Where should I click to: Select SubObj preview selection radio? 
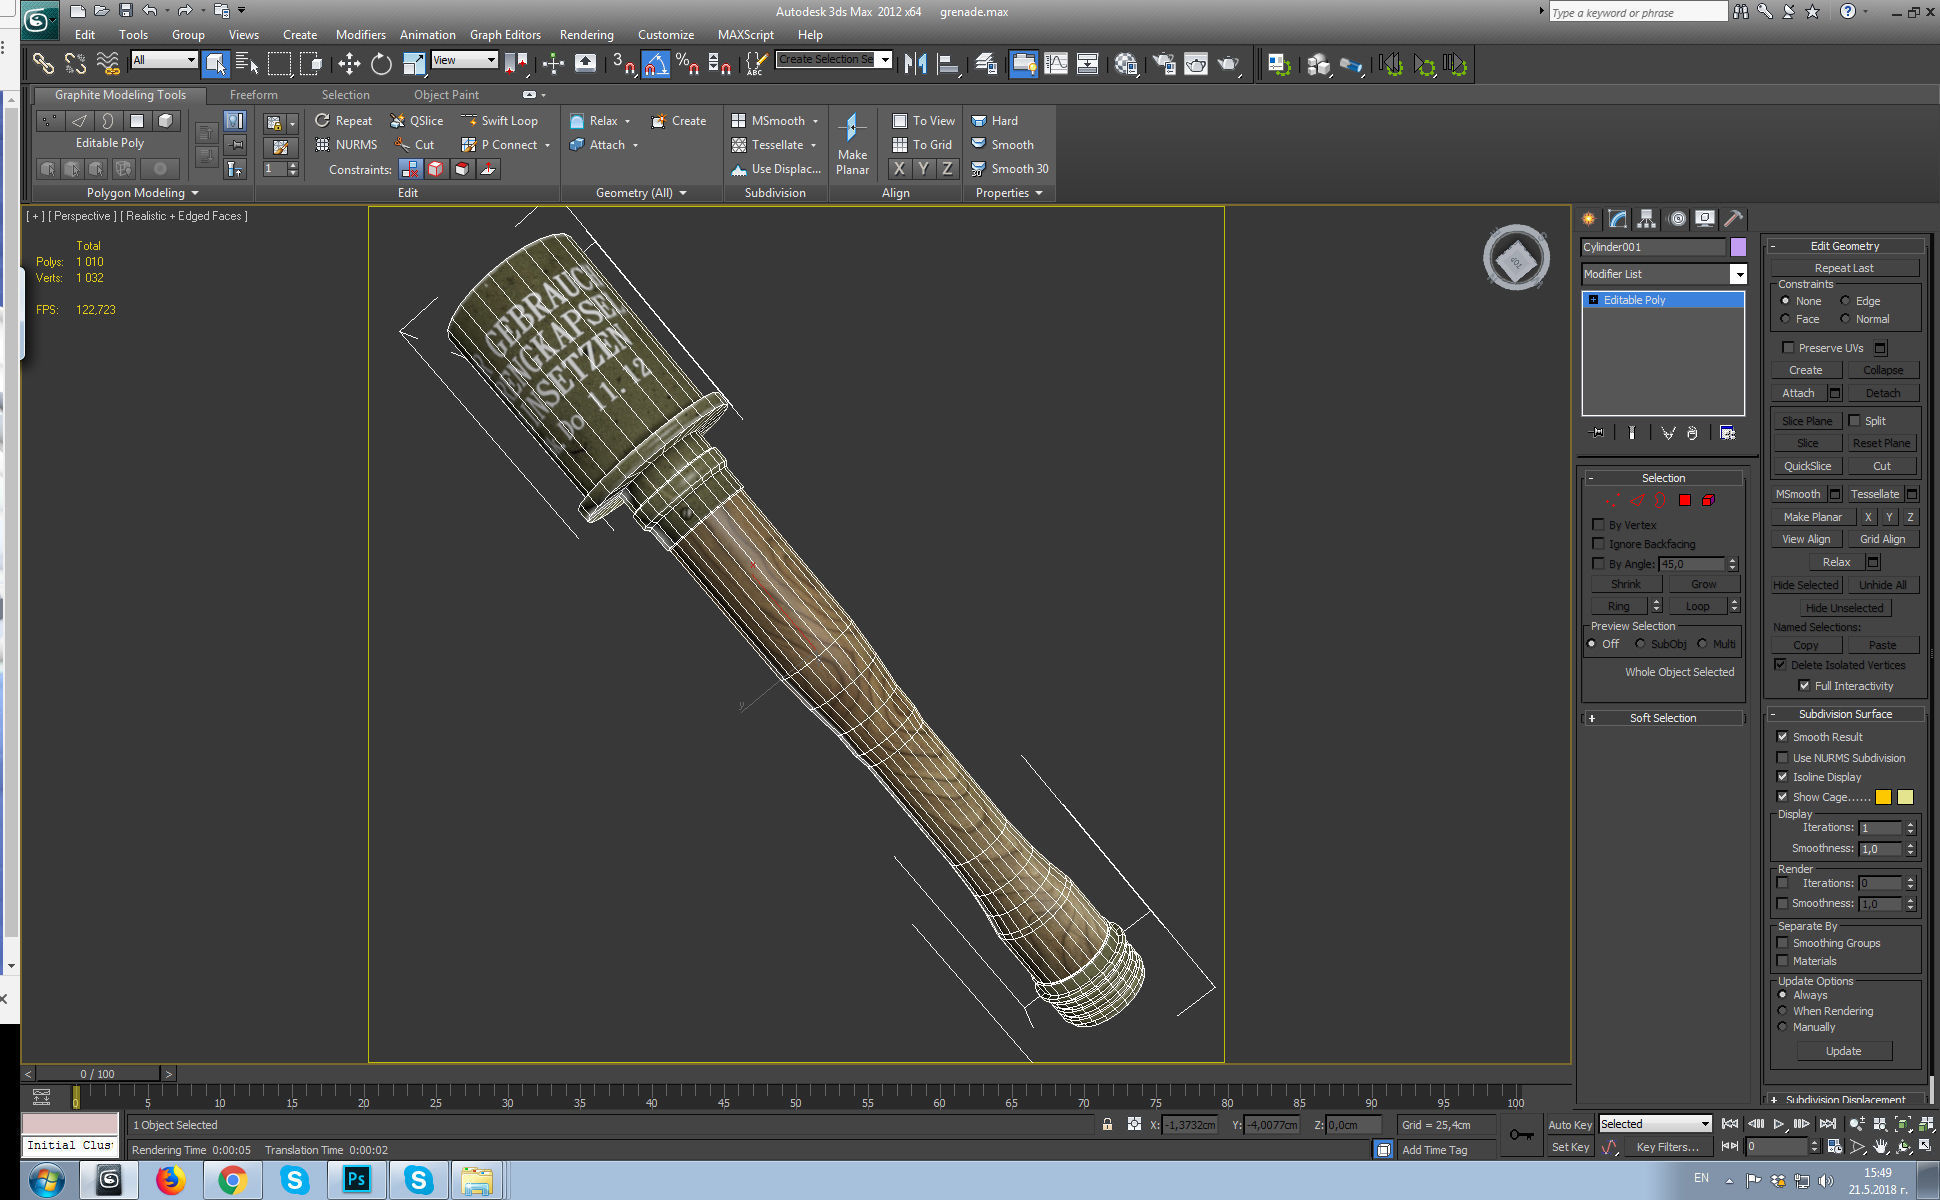[x=1640, y=644]
